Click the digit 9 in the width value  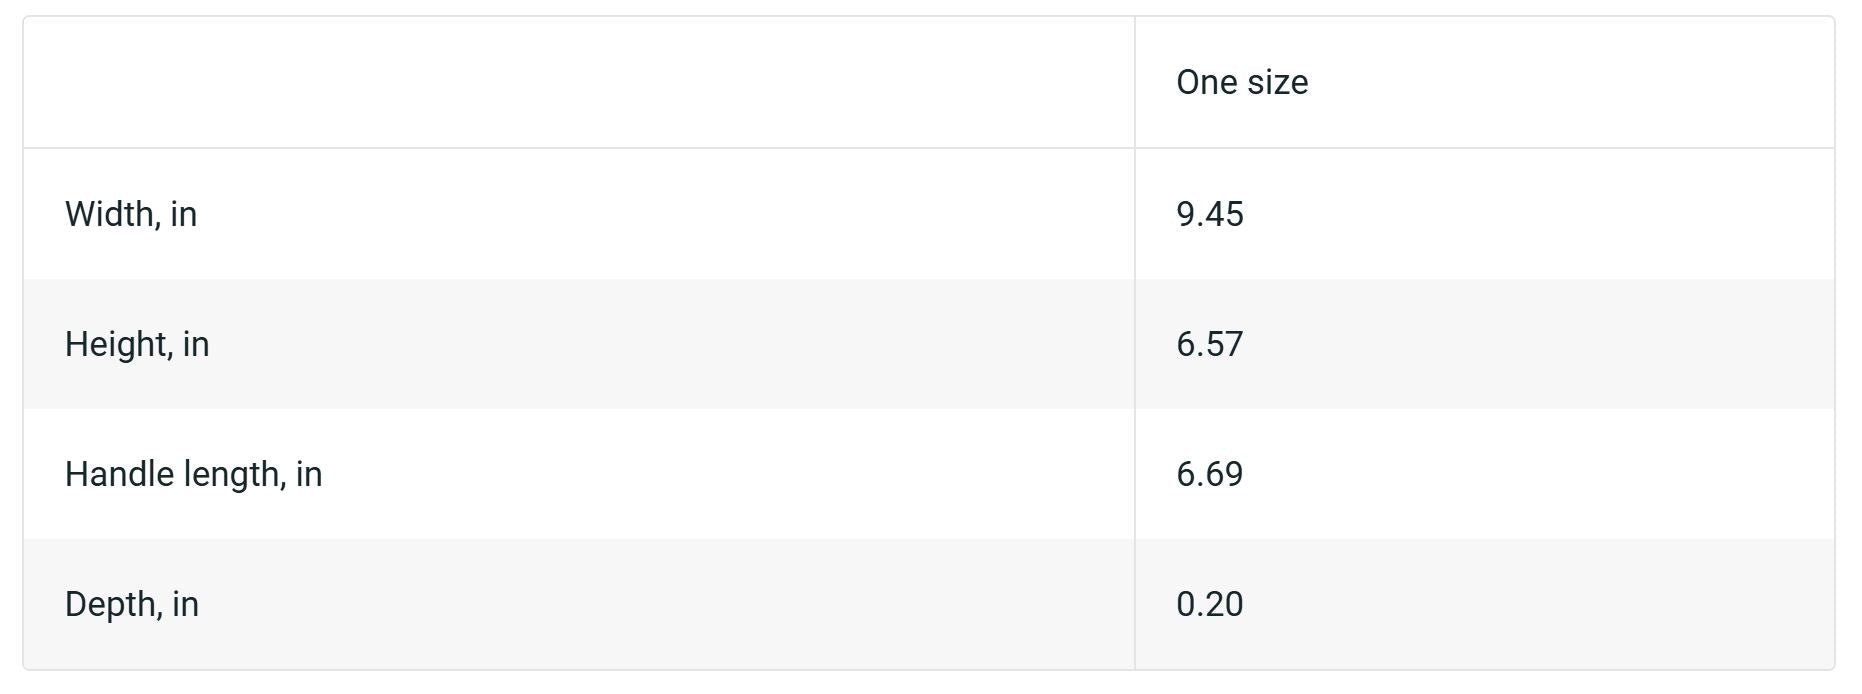(1186, 214)
